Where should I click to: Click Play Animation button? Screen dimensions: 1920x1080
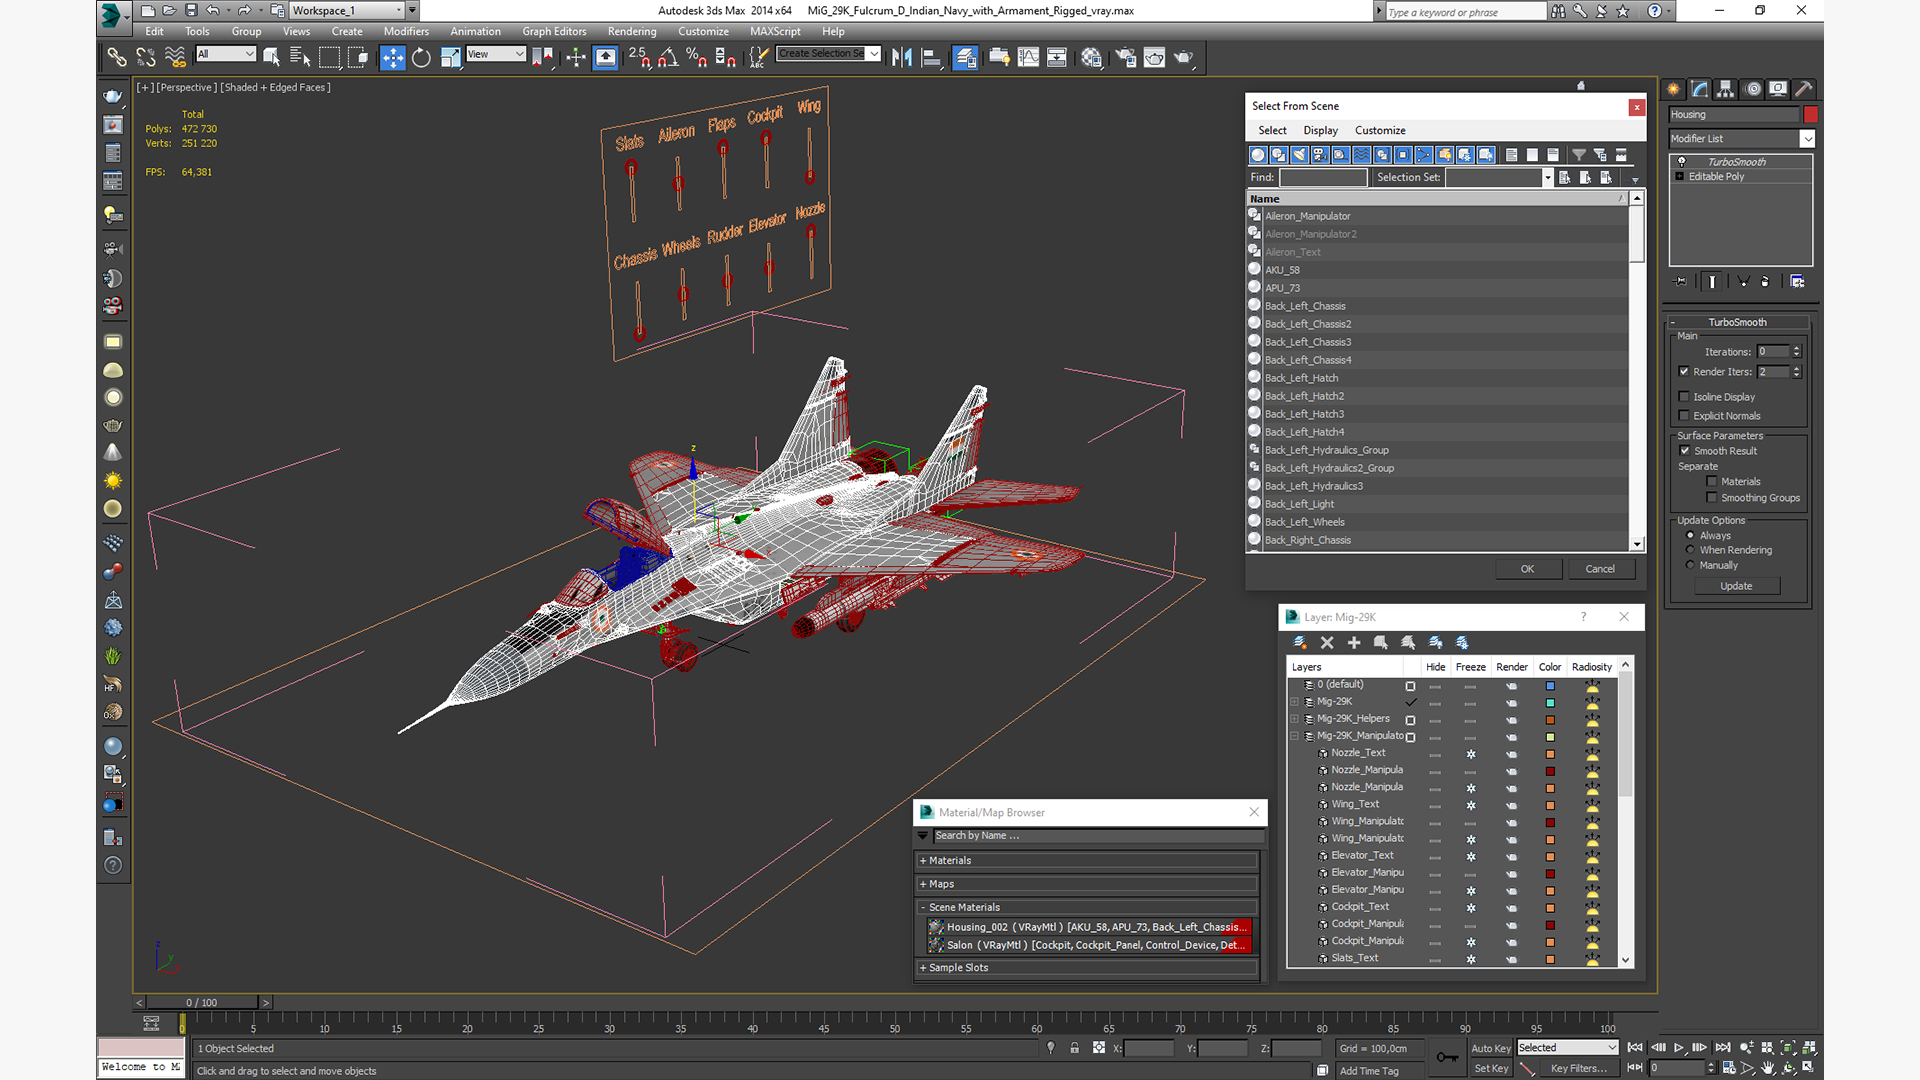point(1679,1048)
